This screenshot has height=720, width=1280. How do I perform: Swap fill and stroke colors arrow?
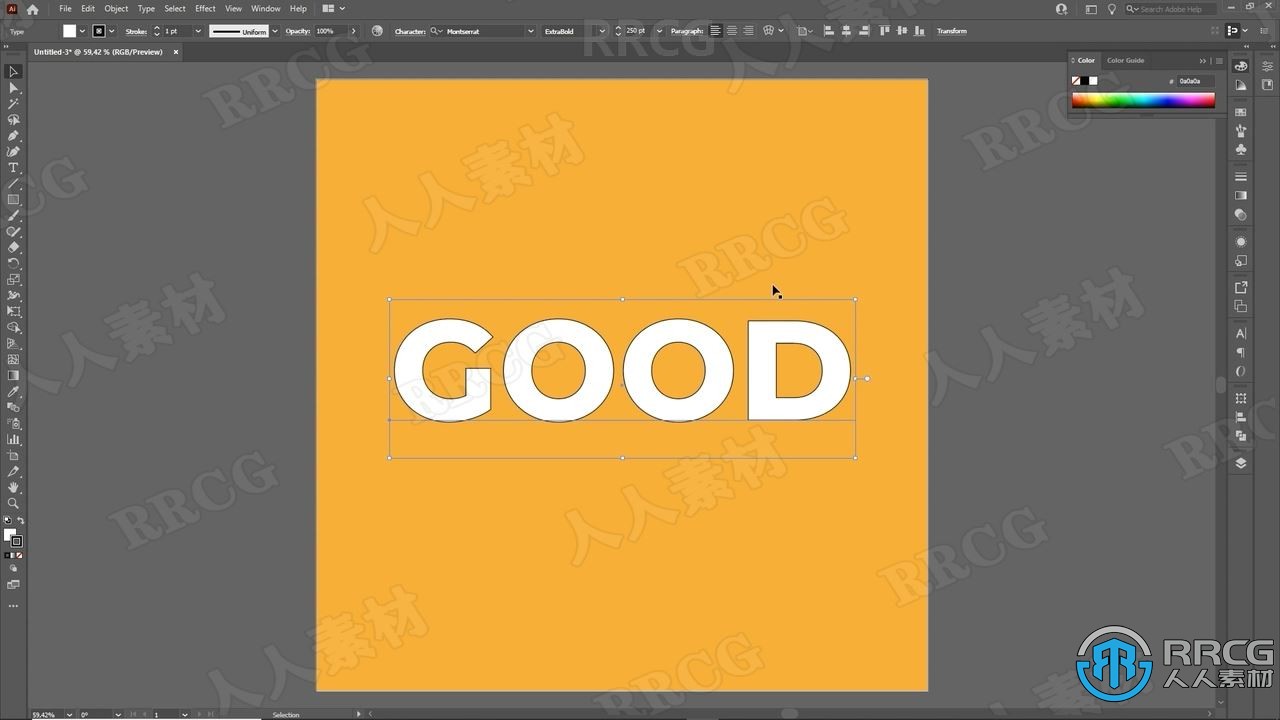[x=20, y=521]
